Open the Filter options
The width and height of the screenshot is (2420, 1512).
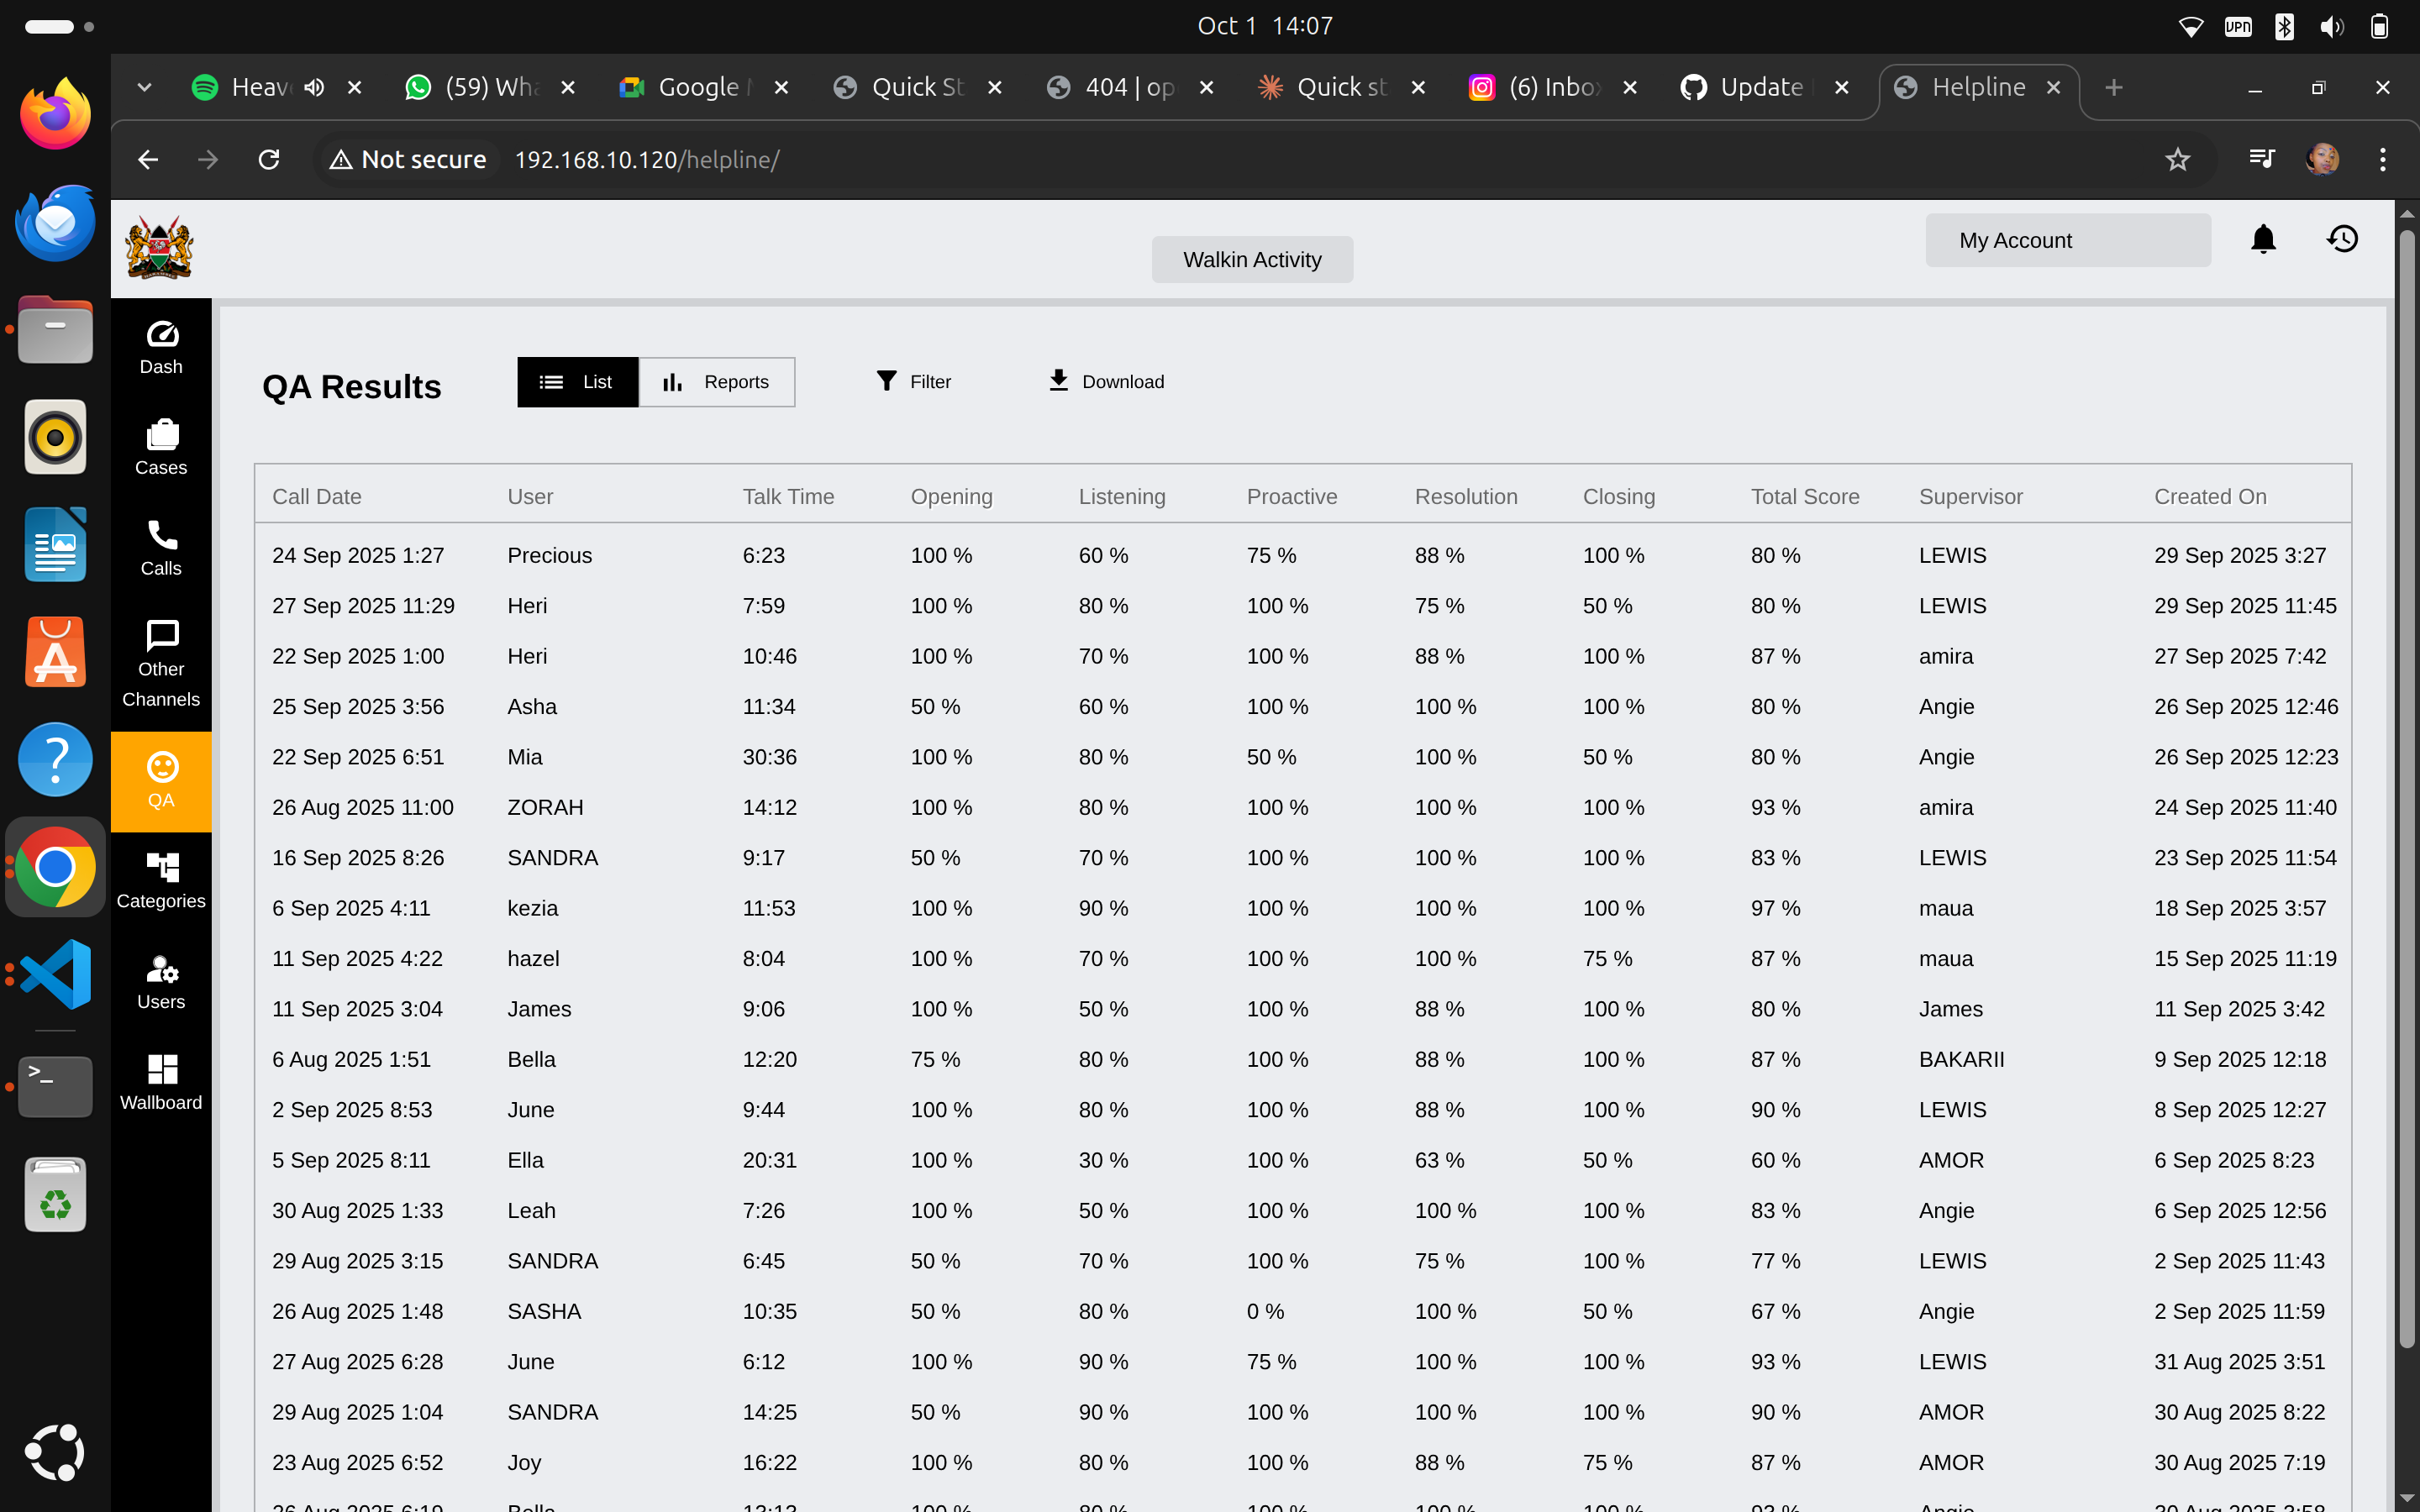pos(912,381)
